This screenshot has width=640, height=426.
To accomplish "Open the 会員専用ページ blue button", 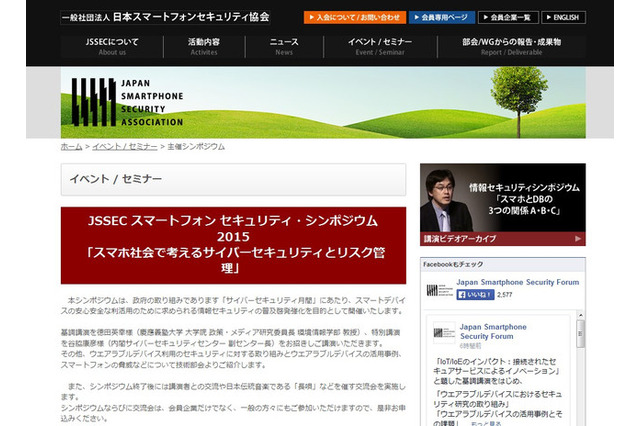I will click(442, 17).
